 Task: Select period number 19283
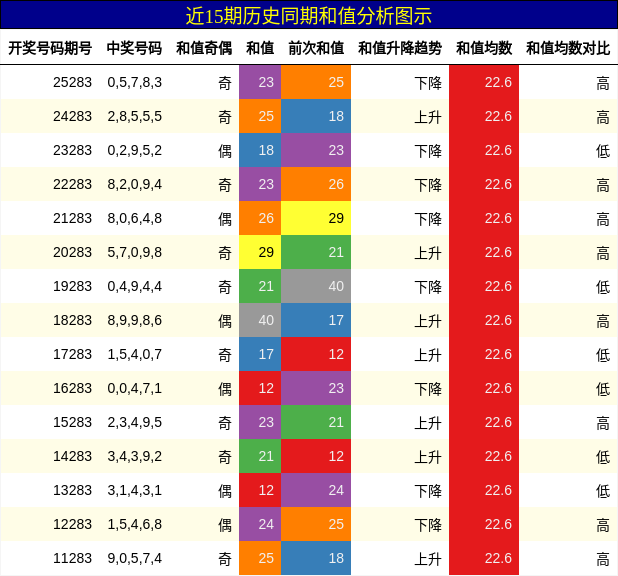(73, 286)
